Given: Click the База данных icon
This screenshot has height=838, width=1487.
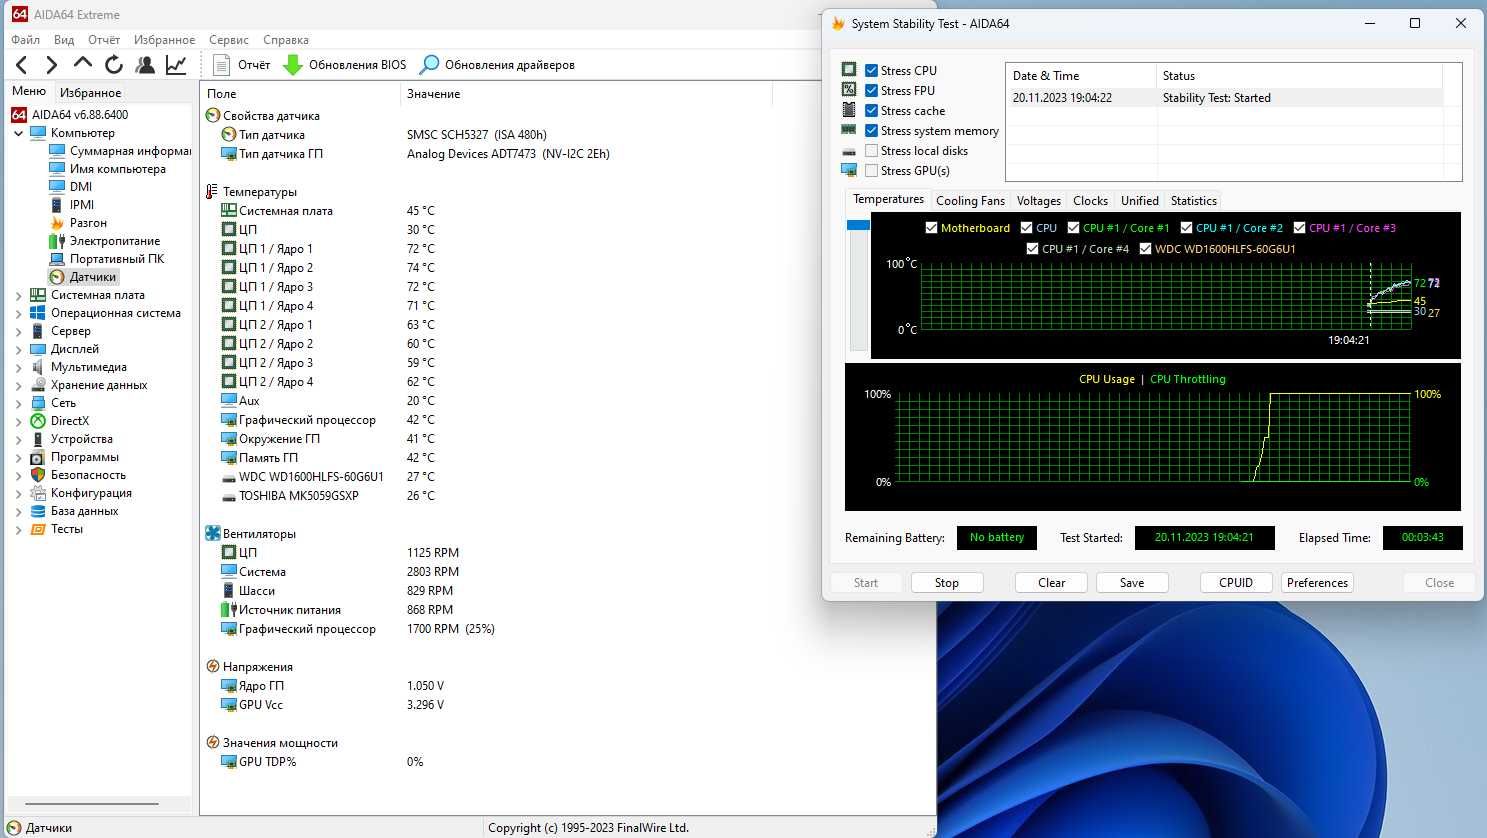Looking at the screenshot, I should coord(38,511).
